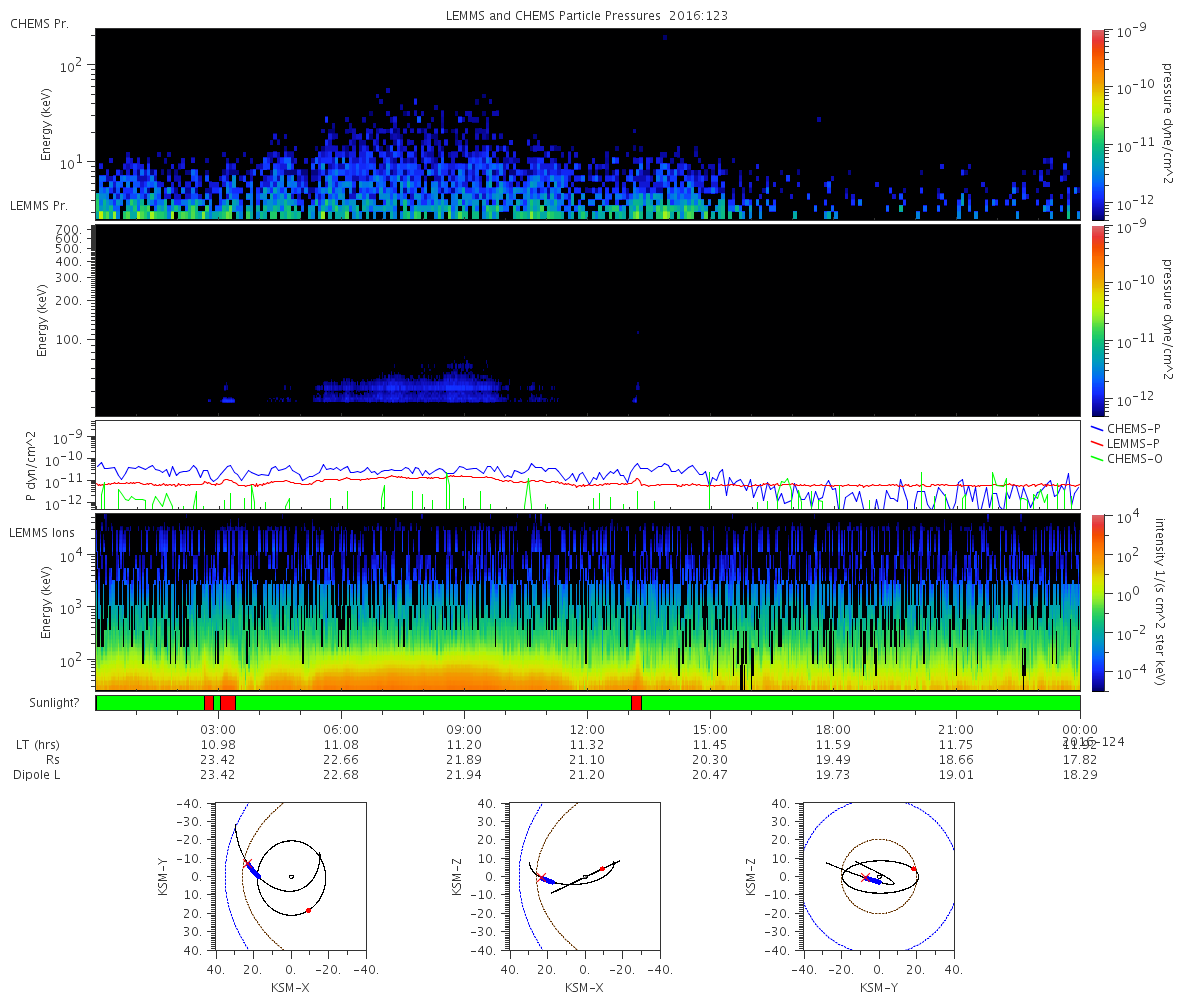Click the LEMMS pressure panel colorbar
Viewport: 1200px width, 1000px height.
[1097, 320]
